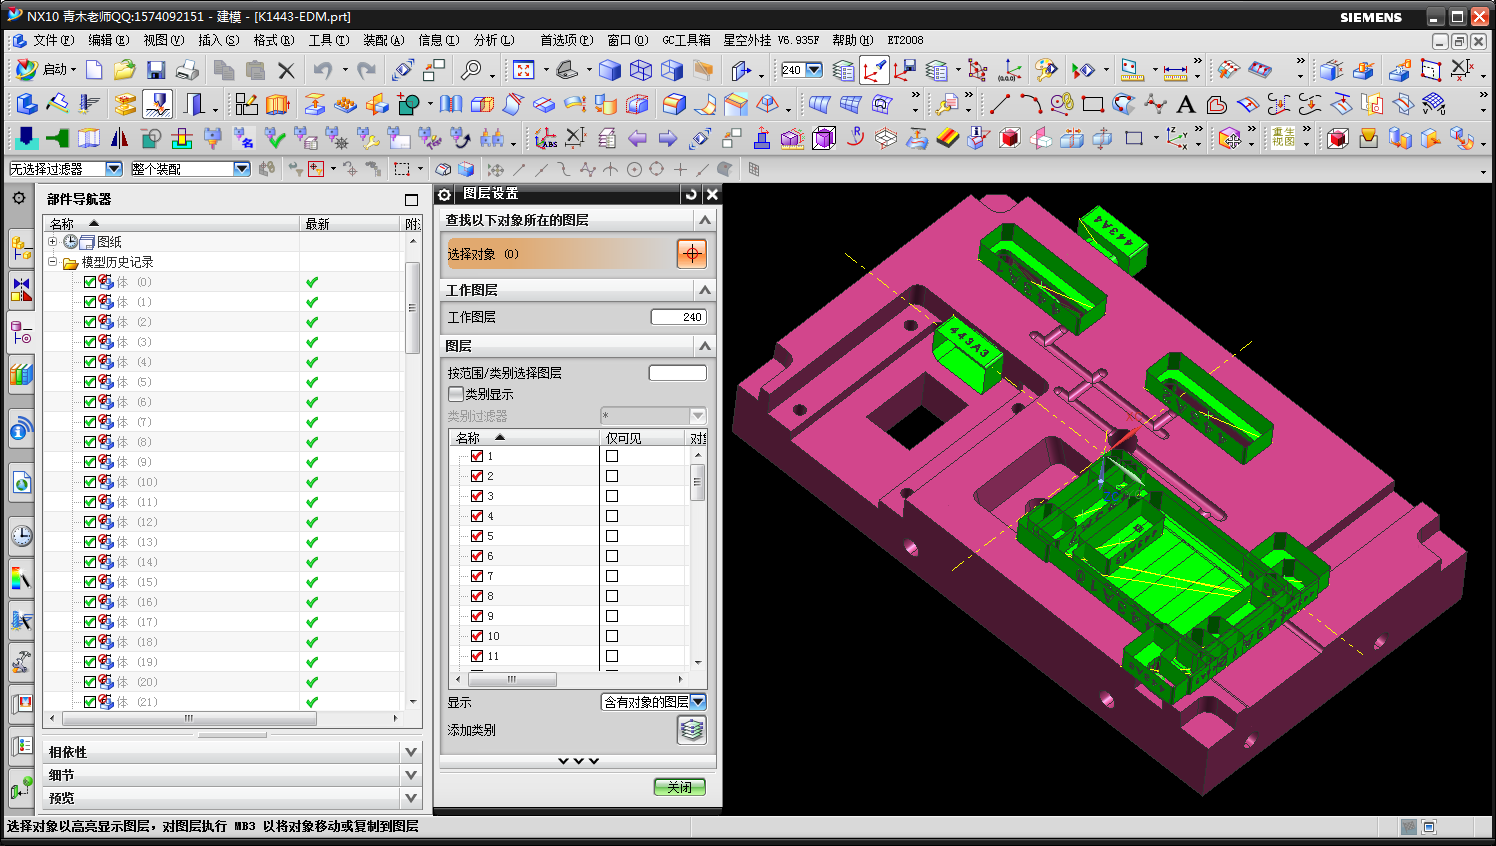Click the 工作图层 value field
Image resolution: width=1496 pixels, height=846 pixels.
pyautogui.click(x=679, y=317)
